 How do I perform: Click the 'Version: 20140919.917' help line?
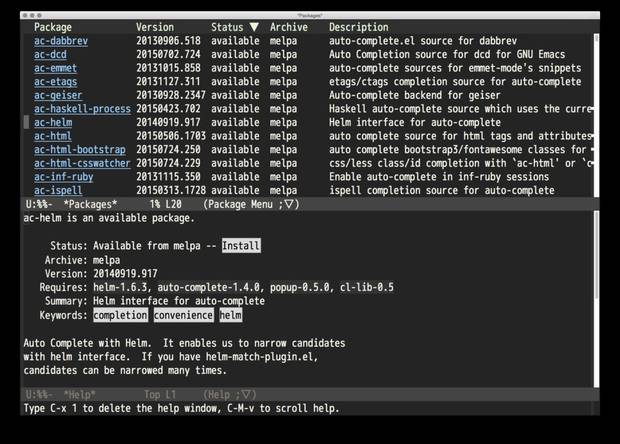[x=101, y=274]
